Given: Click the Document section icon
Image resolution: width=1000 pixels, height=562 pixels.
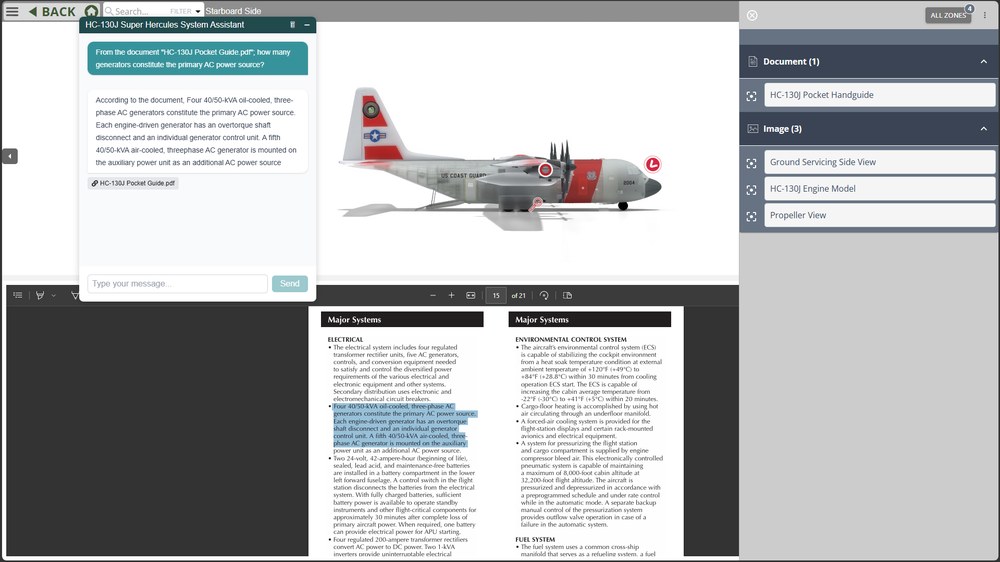Looking at the screenshot, I should 753,62.
